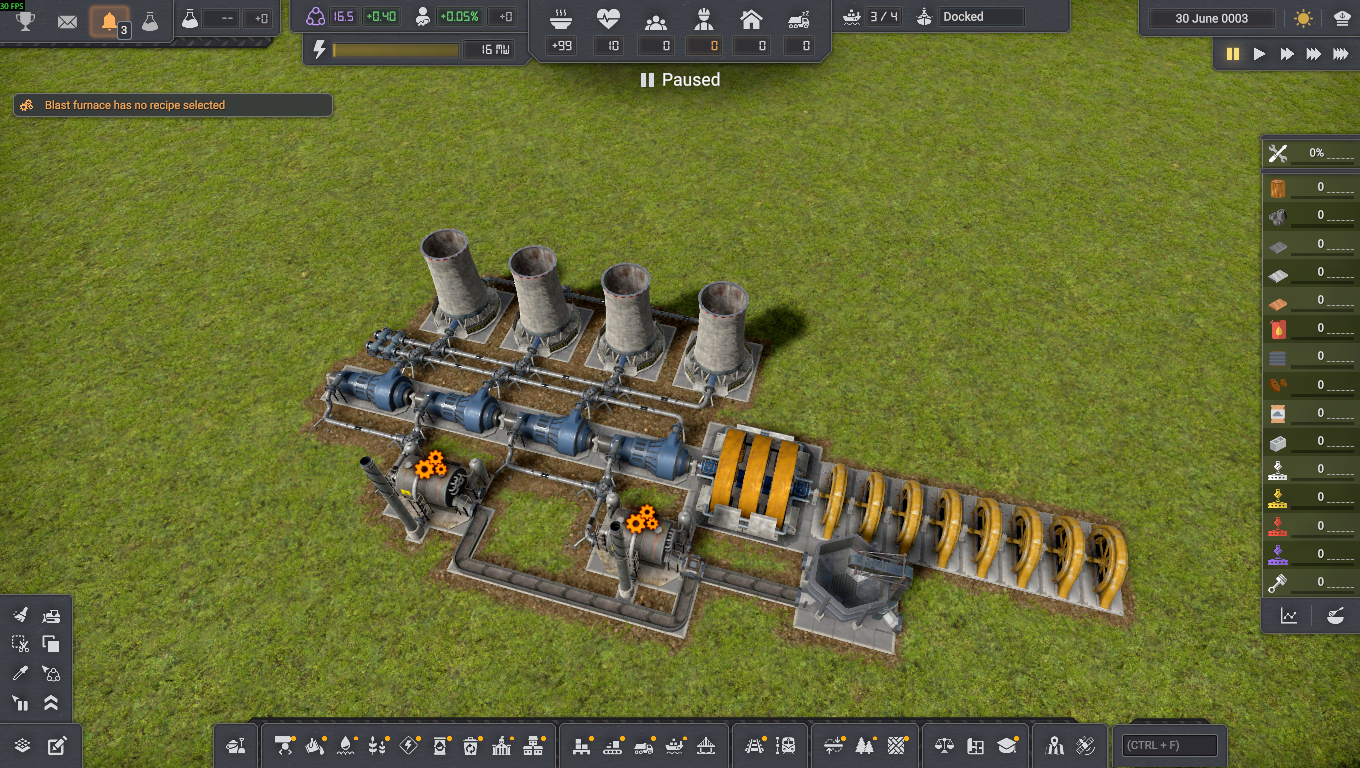
Task: Open the messages envelope icon
Action: pos(67,21)
